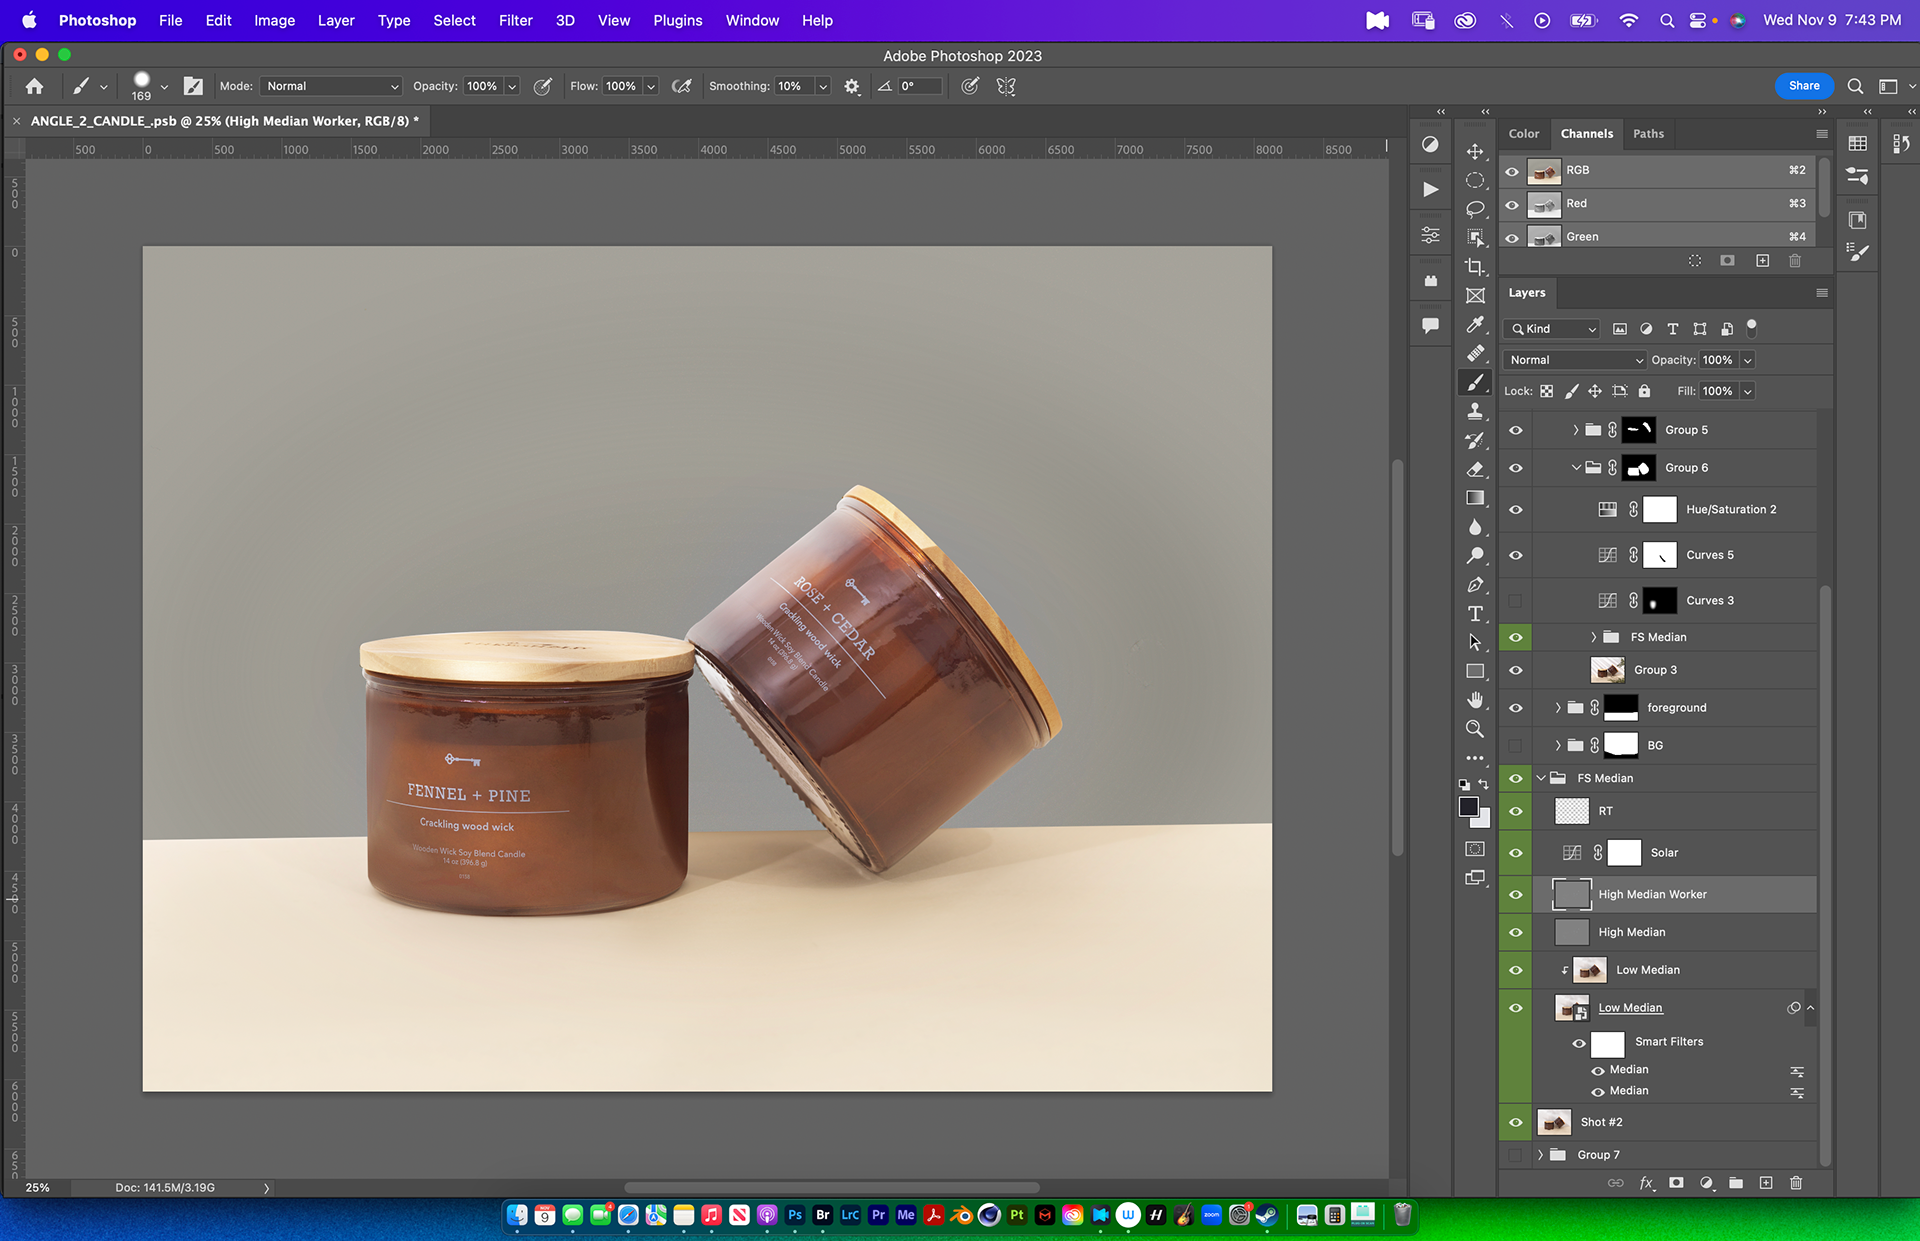Switch to the Color tab
The height and width of the screenshot is (1241, 1920).
1524,134
